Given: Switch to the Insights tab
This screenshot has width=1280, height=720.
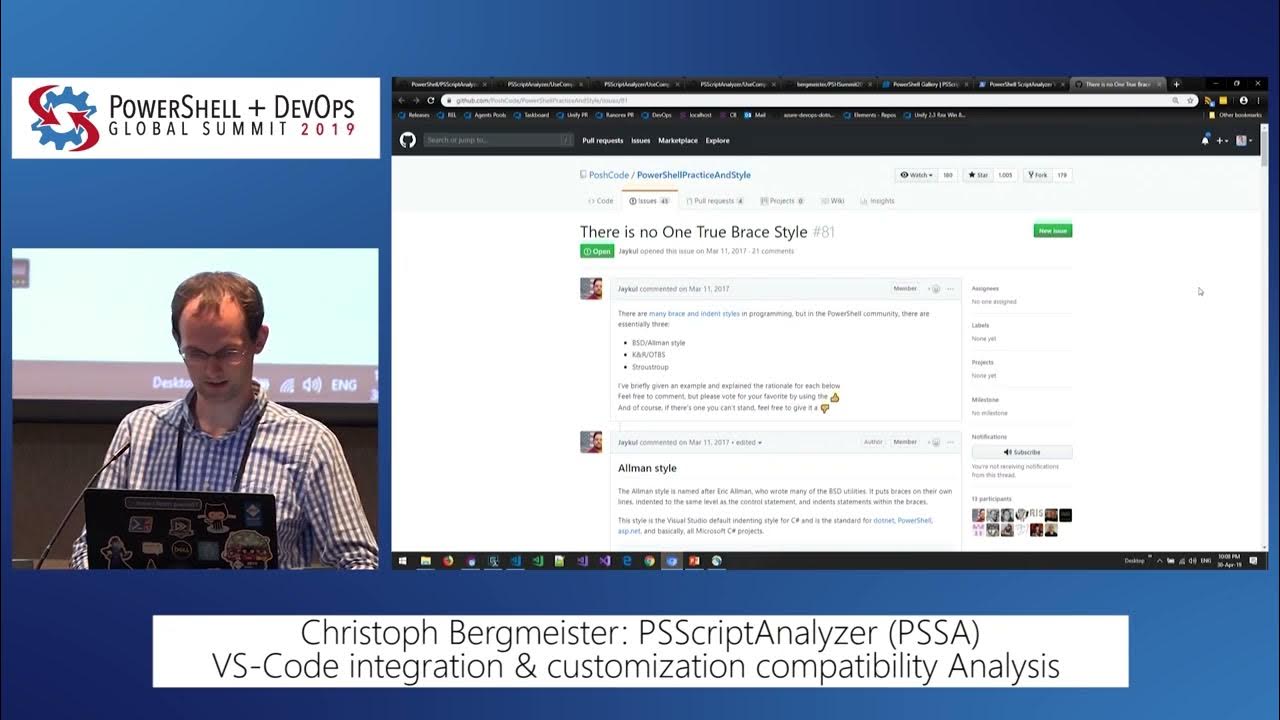Looking at the screenshot, I should pyautogui.click(x=878, y=201).
